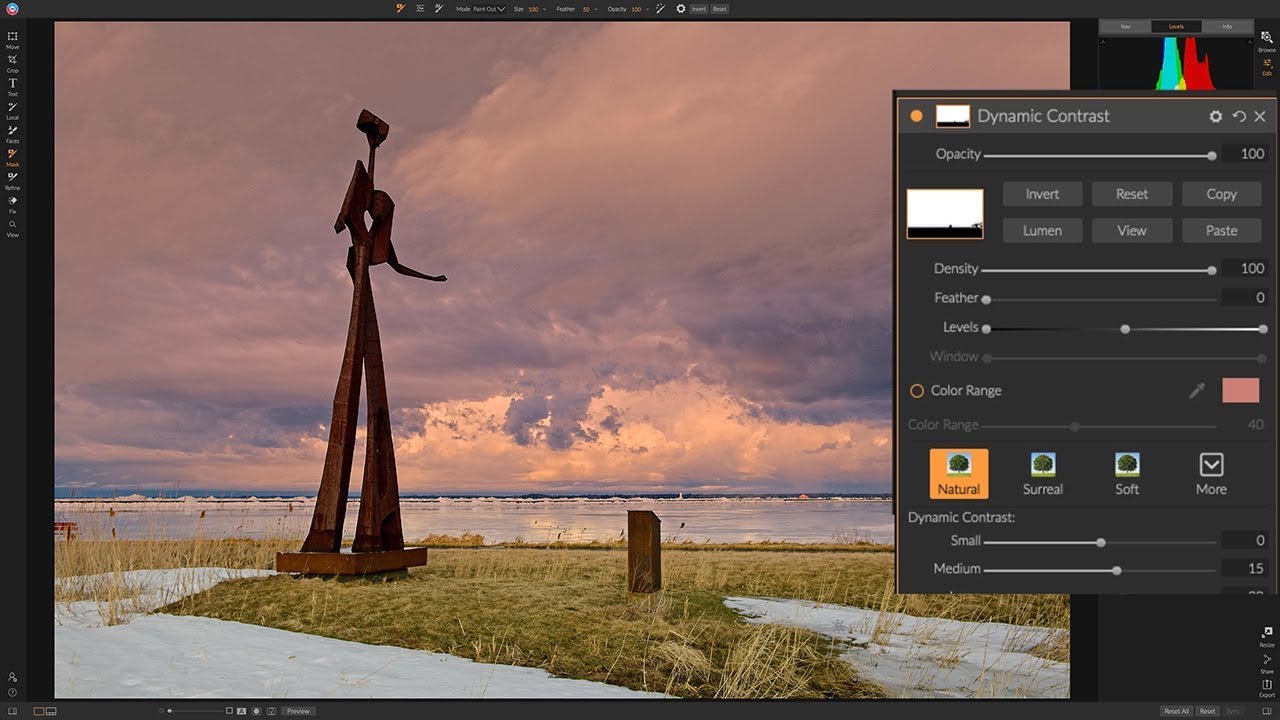1280x720 pixels.
Task: Open the help question mark icon
Action: click(x=12, y=692)
